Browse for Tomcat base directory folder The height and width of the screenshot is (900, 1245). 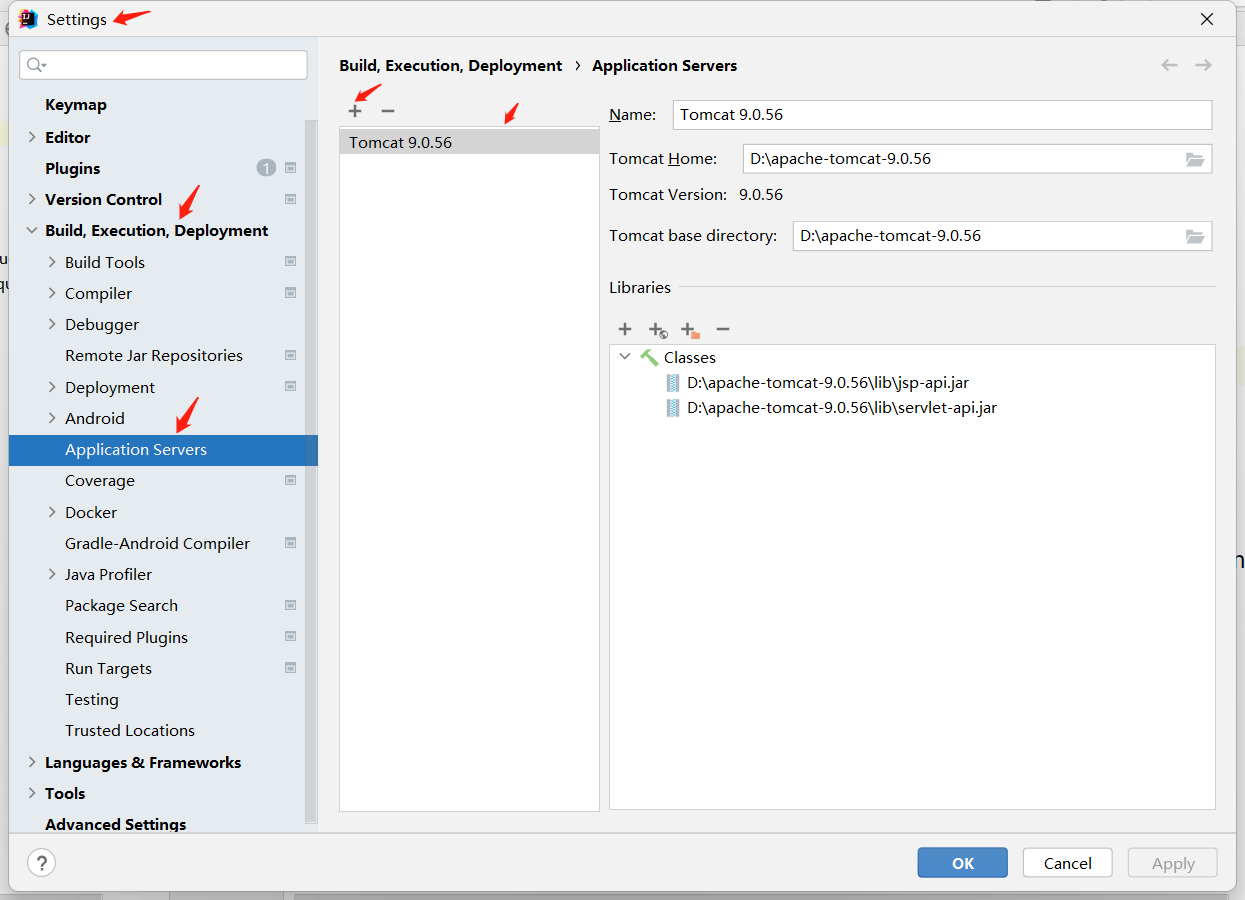[1195, 237]
